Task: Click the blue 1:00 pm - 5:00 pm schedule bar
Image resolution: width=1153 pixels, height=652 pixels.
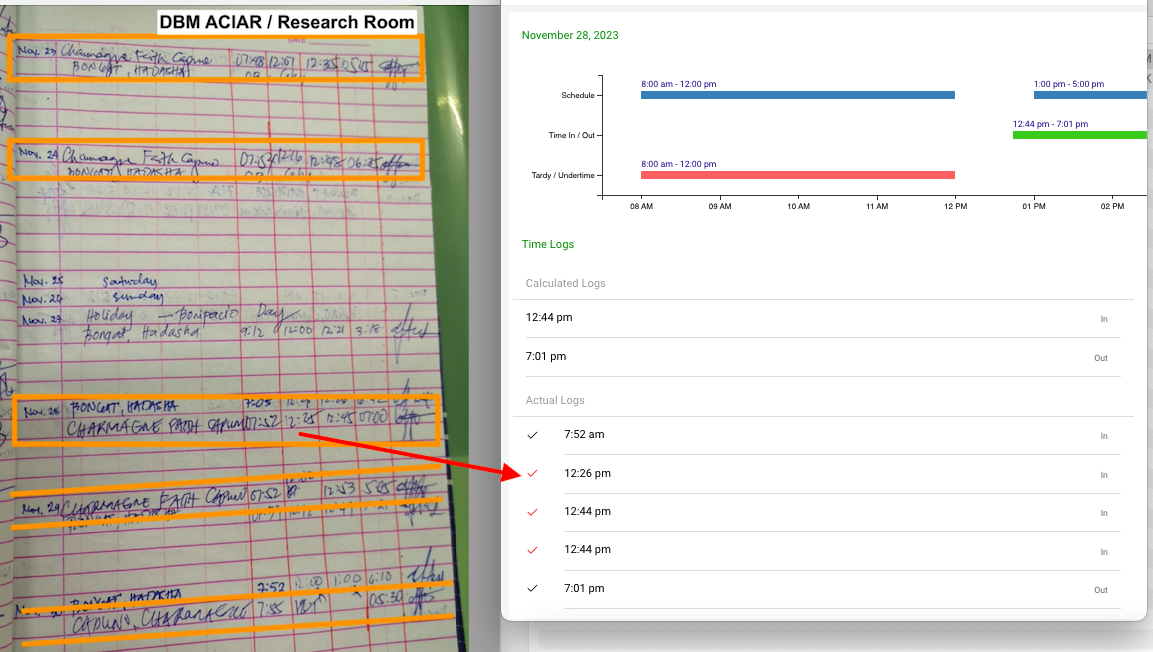Action: (1089, 95)
